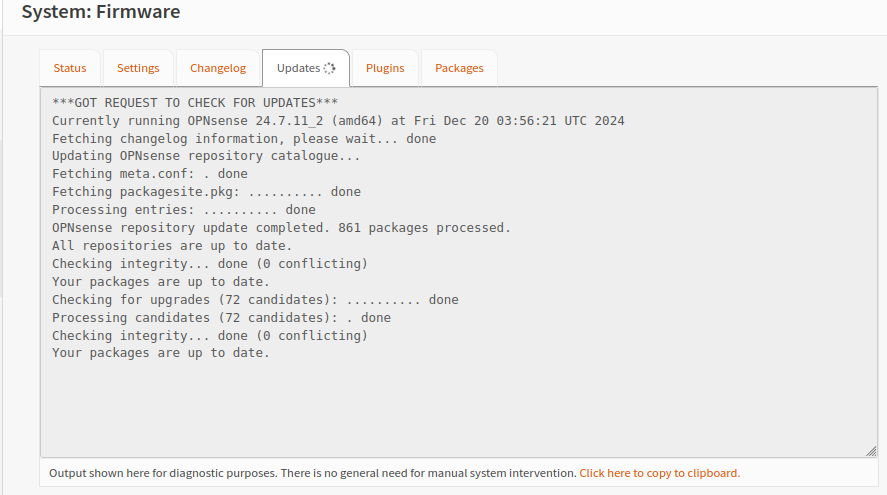Click the GOT REQUEST TO CHECK FOR UPDATES line

point(195,103)
